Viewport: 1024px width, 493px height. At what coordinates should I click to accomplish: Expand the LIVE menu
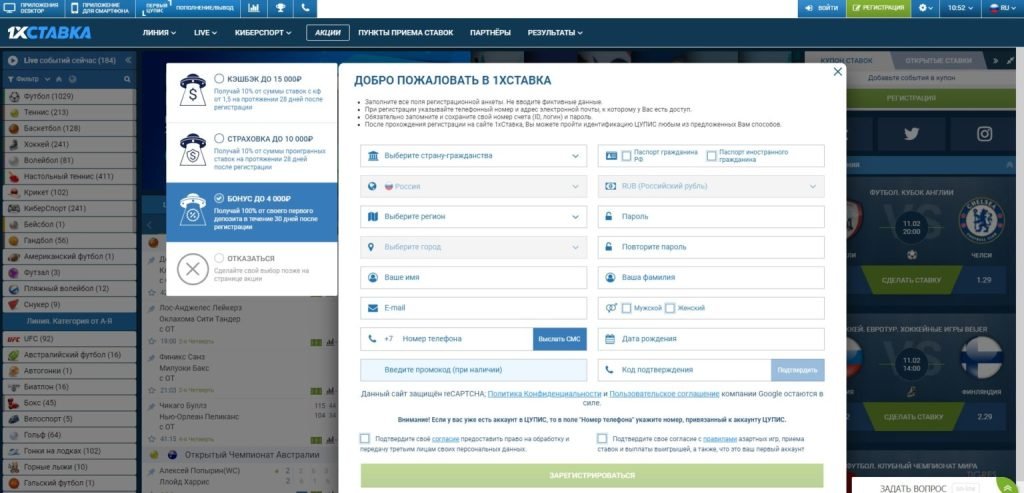tap(205, 33)
